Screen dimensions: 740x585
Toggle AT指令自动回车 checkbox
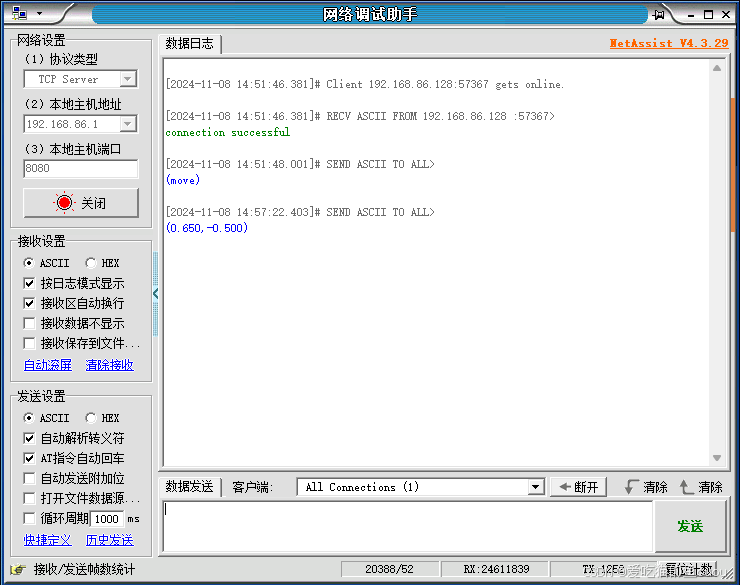29,458
